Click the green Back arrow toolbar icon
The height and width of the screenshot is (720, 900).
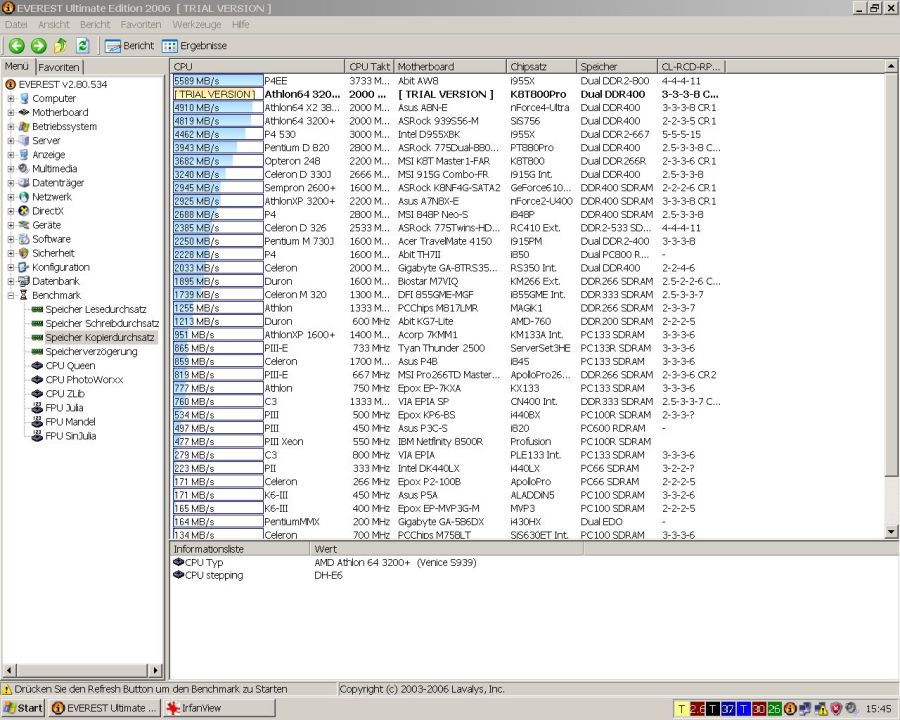16,45
